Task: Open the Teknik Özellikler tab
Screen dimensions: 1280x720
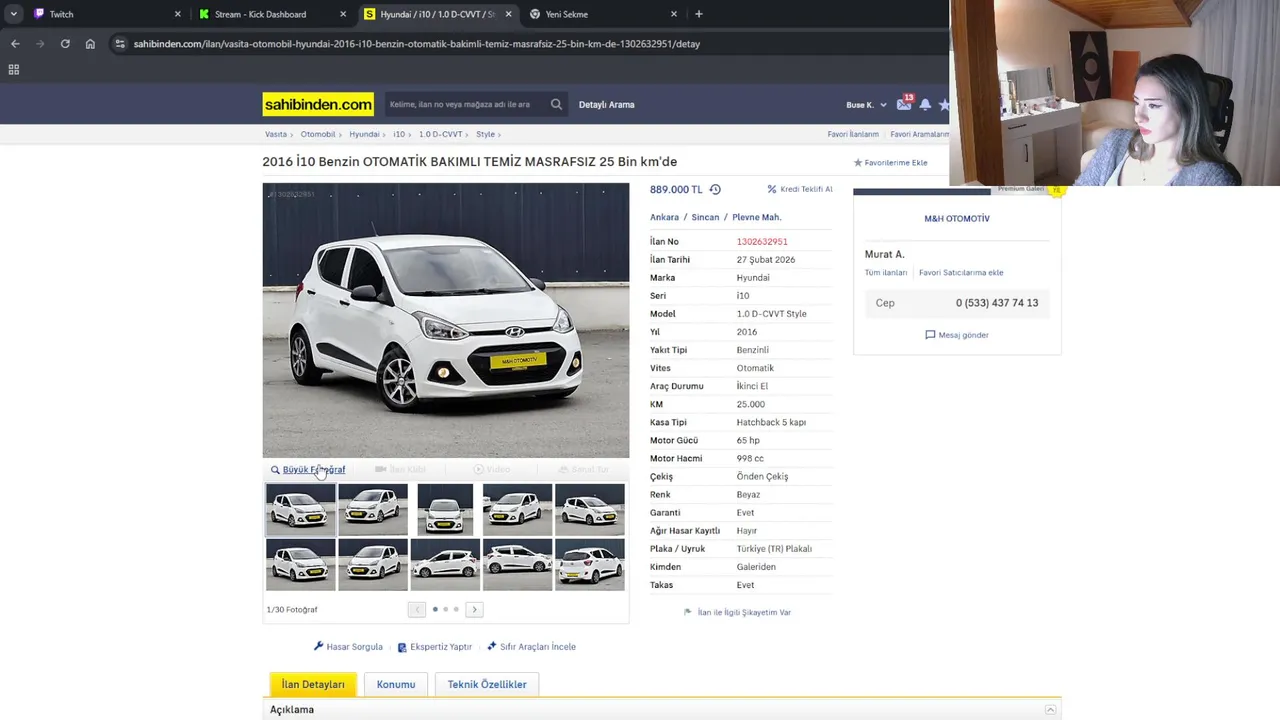Action: [x=487, y=684]
